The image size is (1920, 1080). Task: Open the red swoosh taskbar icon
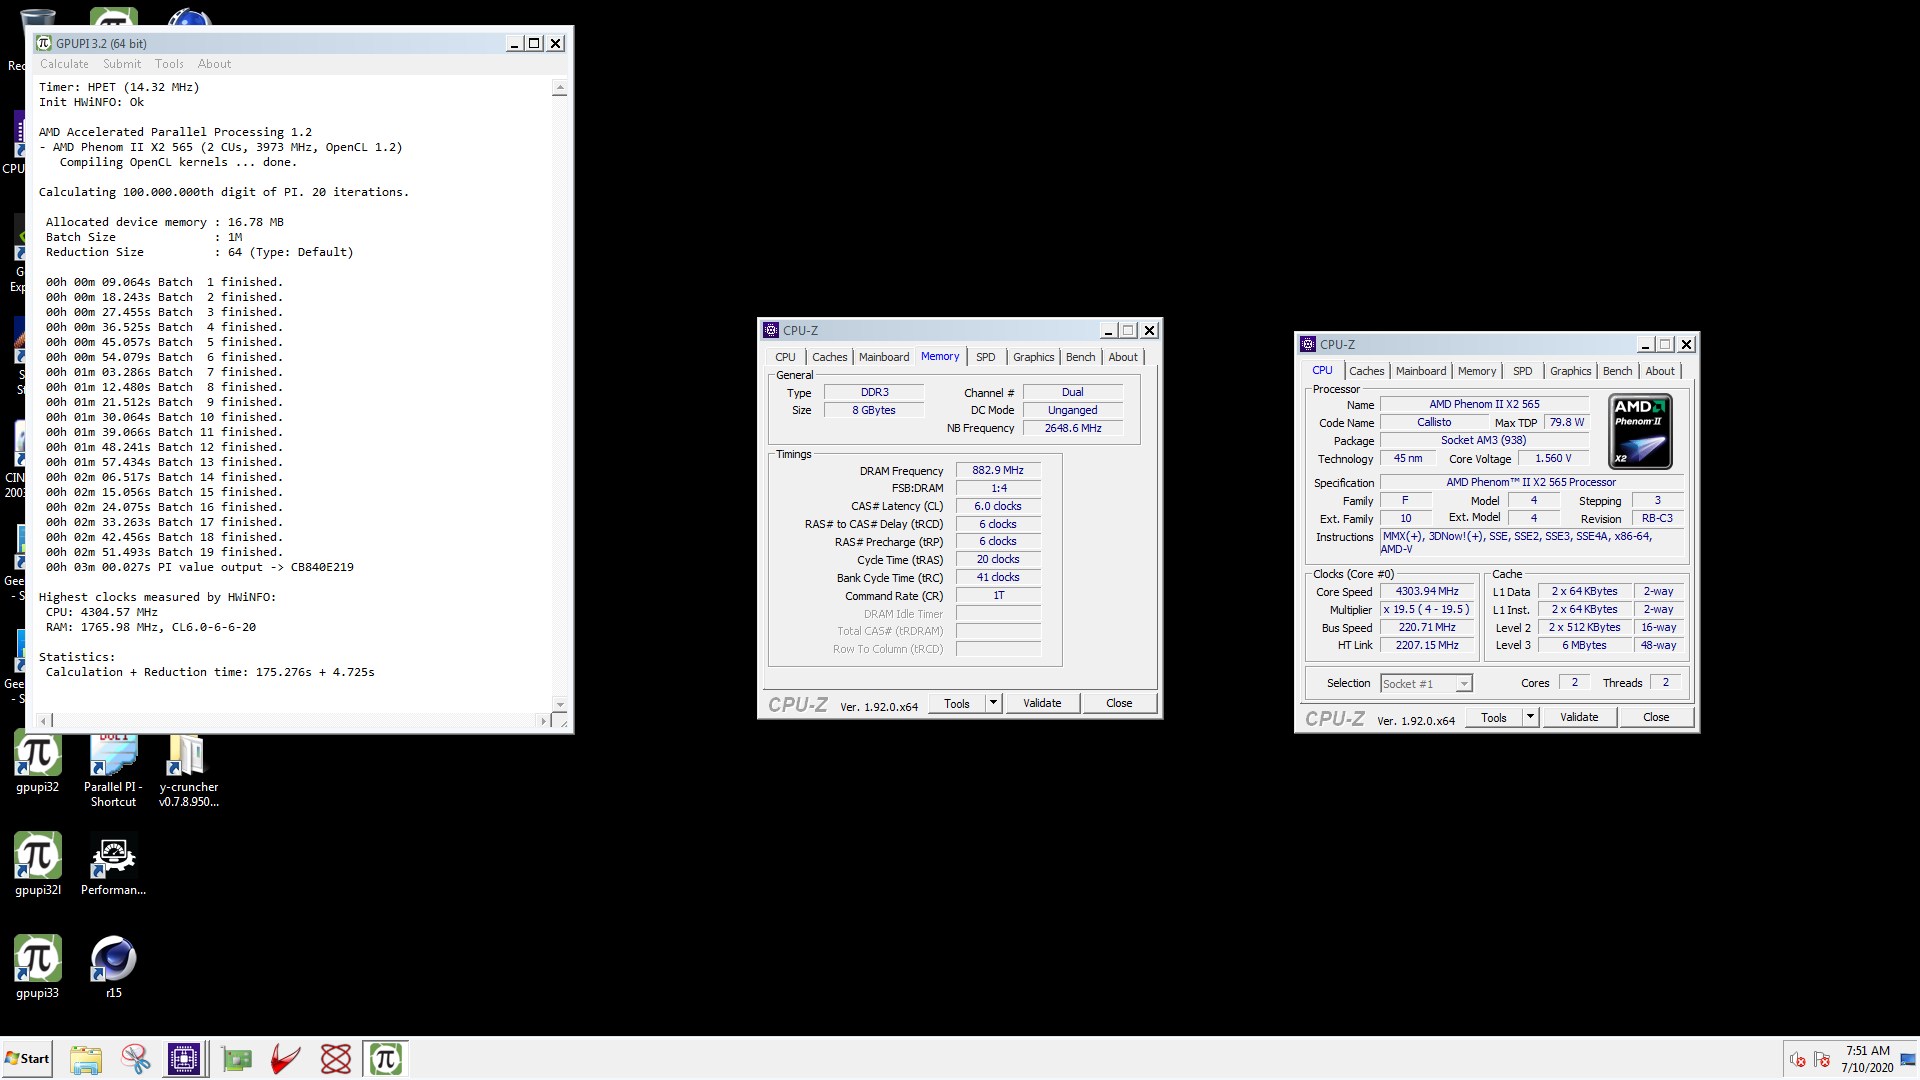click(286, 1059)
